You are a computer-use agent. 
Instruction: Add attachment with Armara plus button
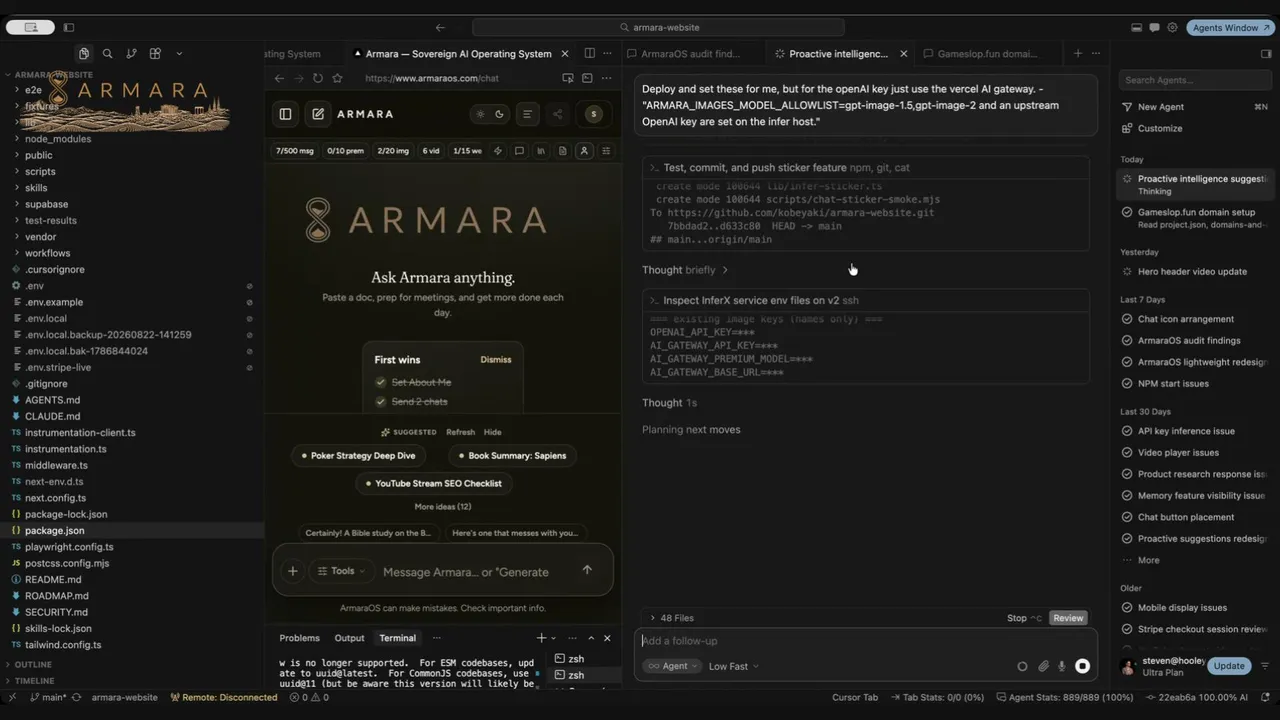[x=293, y=571]
